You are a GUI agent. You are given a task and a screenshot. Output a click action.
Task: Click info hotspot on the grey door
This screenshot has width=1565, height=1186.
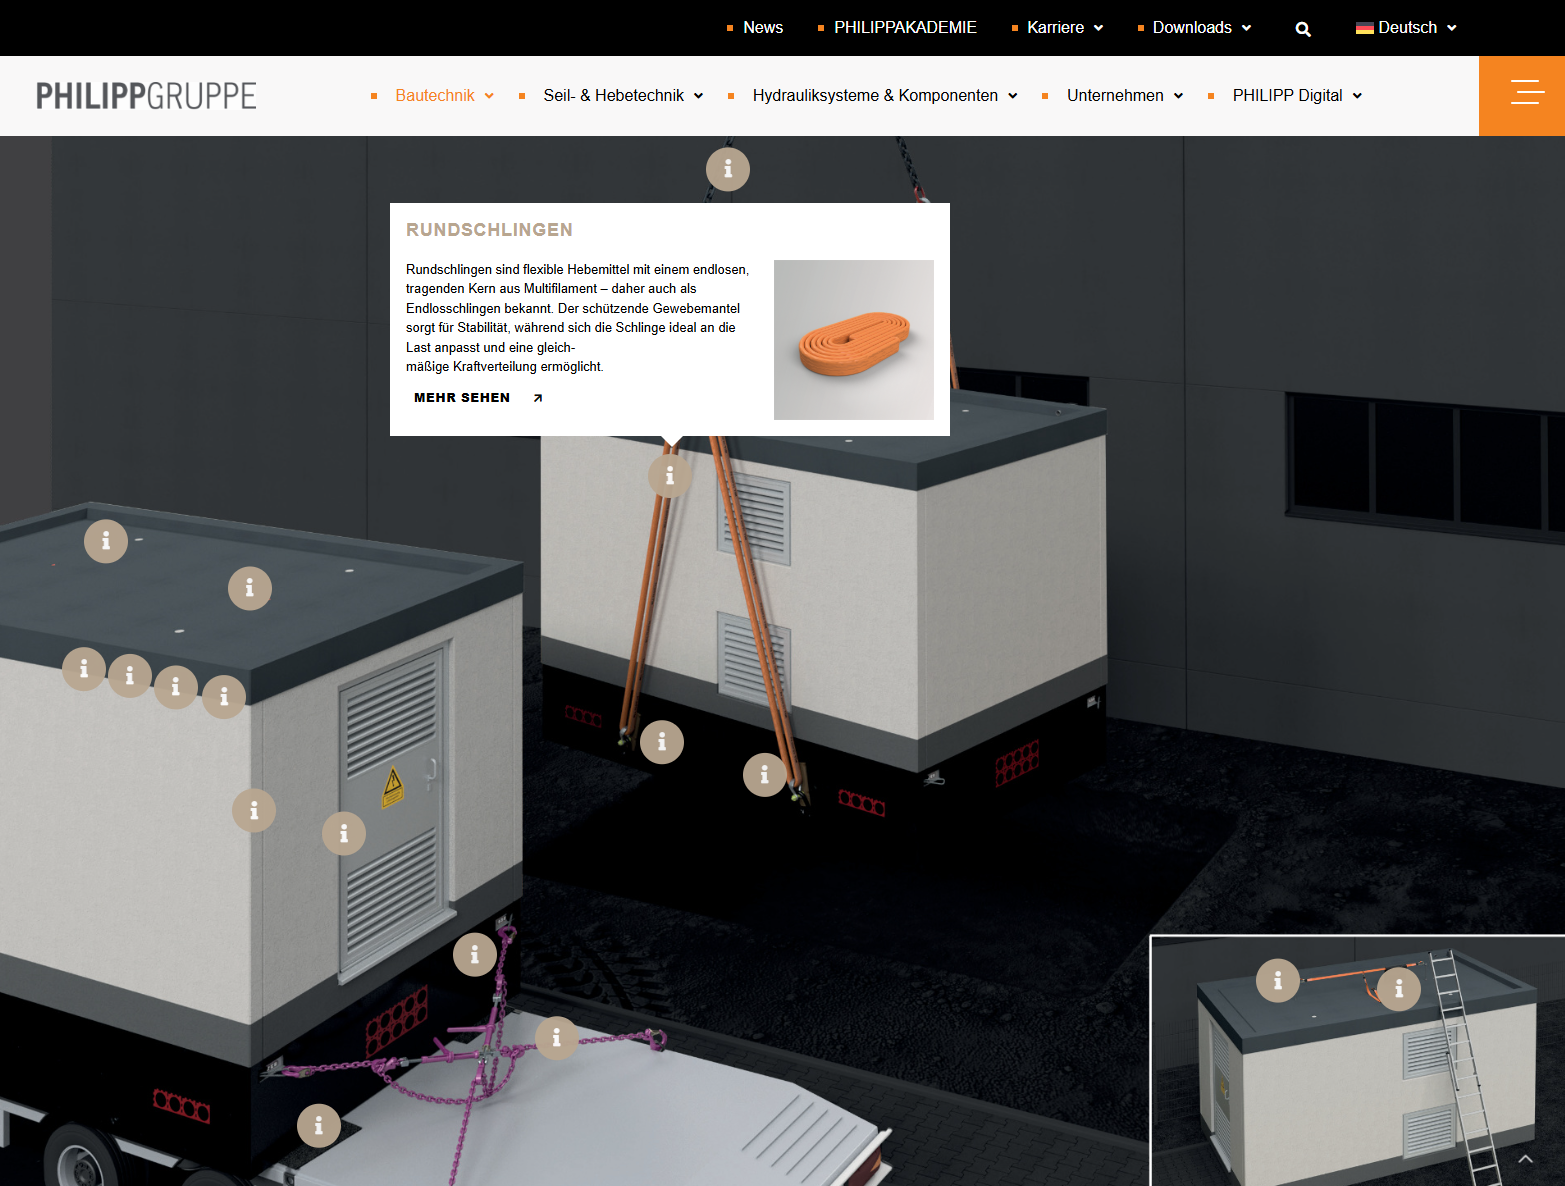click(x=344, y=833)
